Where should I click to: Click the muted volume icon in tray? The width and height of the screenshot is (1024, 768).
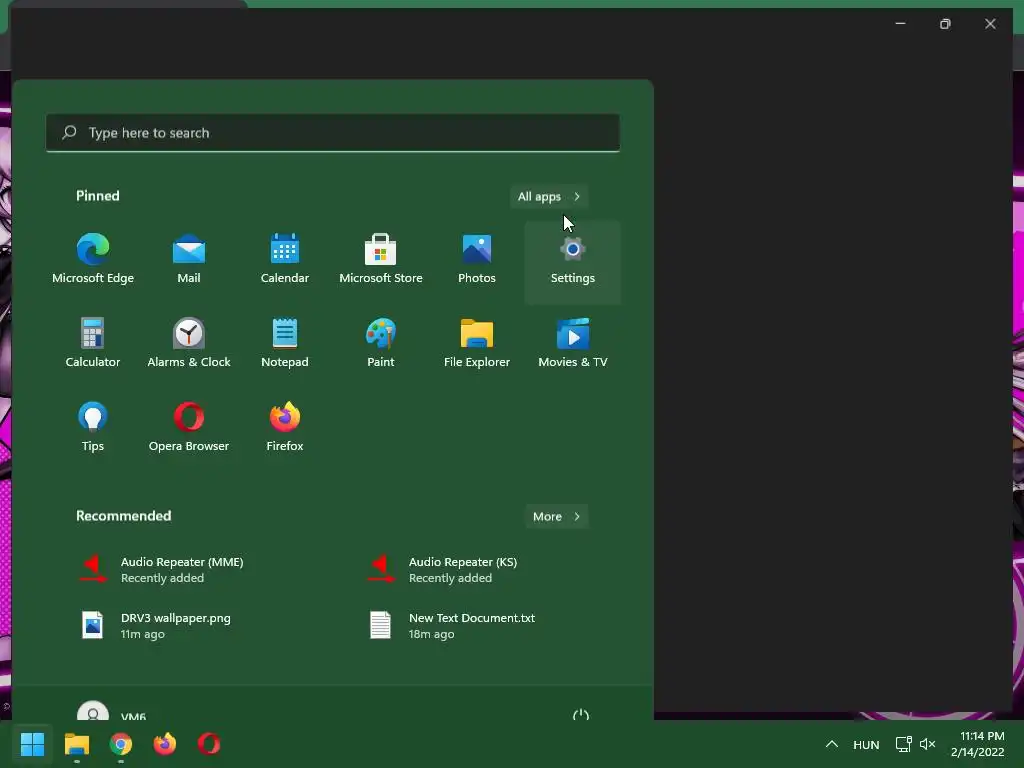[927, 744]
